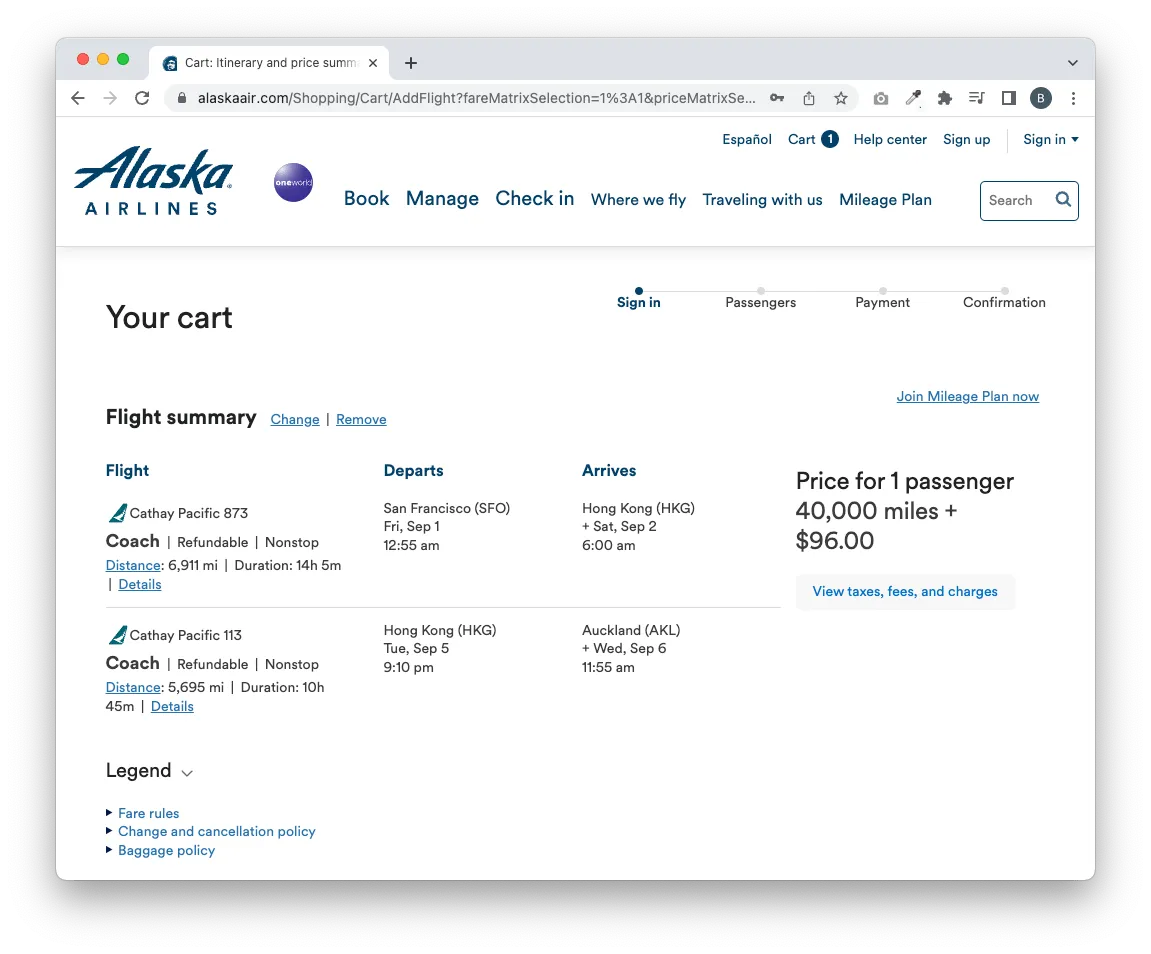This screenshot has height=954, width=1151.
Task: Open Chrome three-dot menu
Action: pos(1073,98)
